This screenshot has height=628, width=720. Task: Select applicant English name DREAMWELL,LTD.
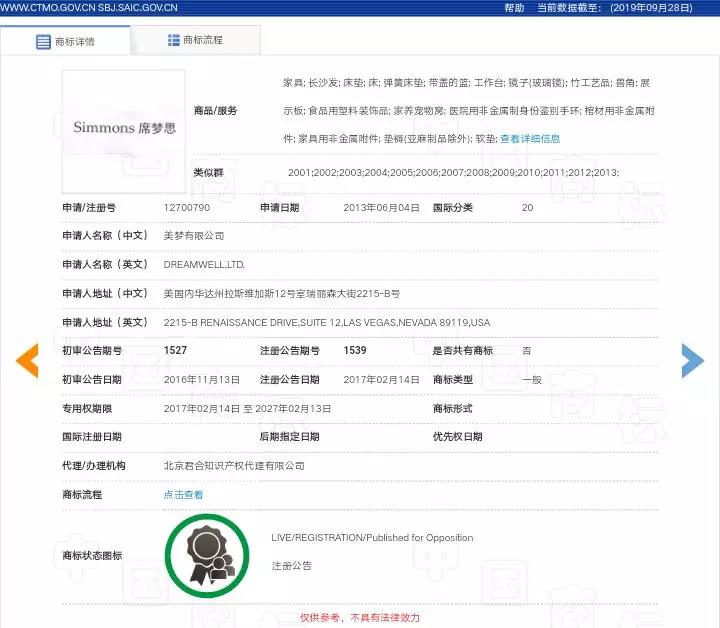204,264
